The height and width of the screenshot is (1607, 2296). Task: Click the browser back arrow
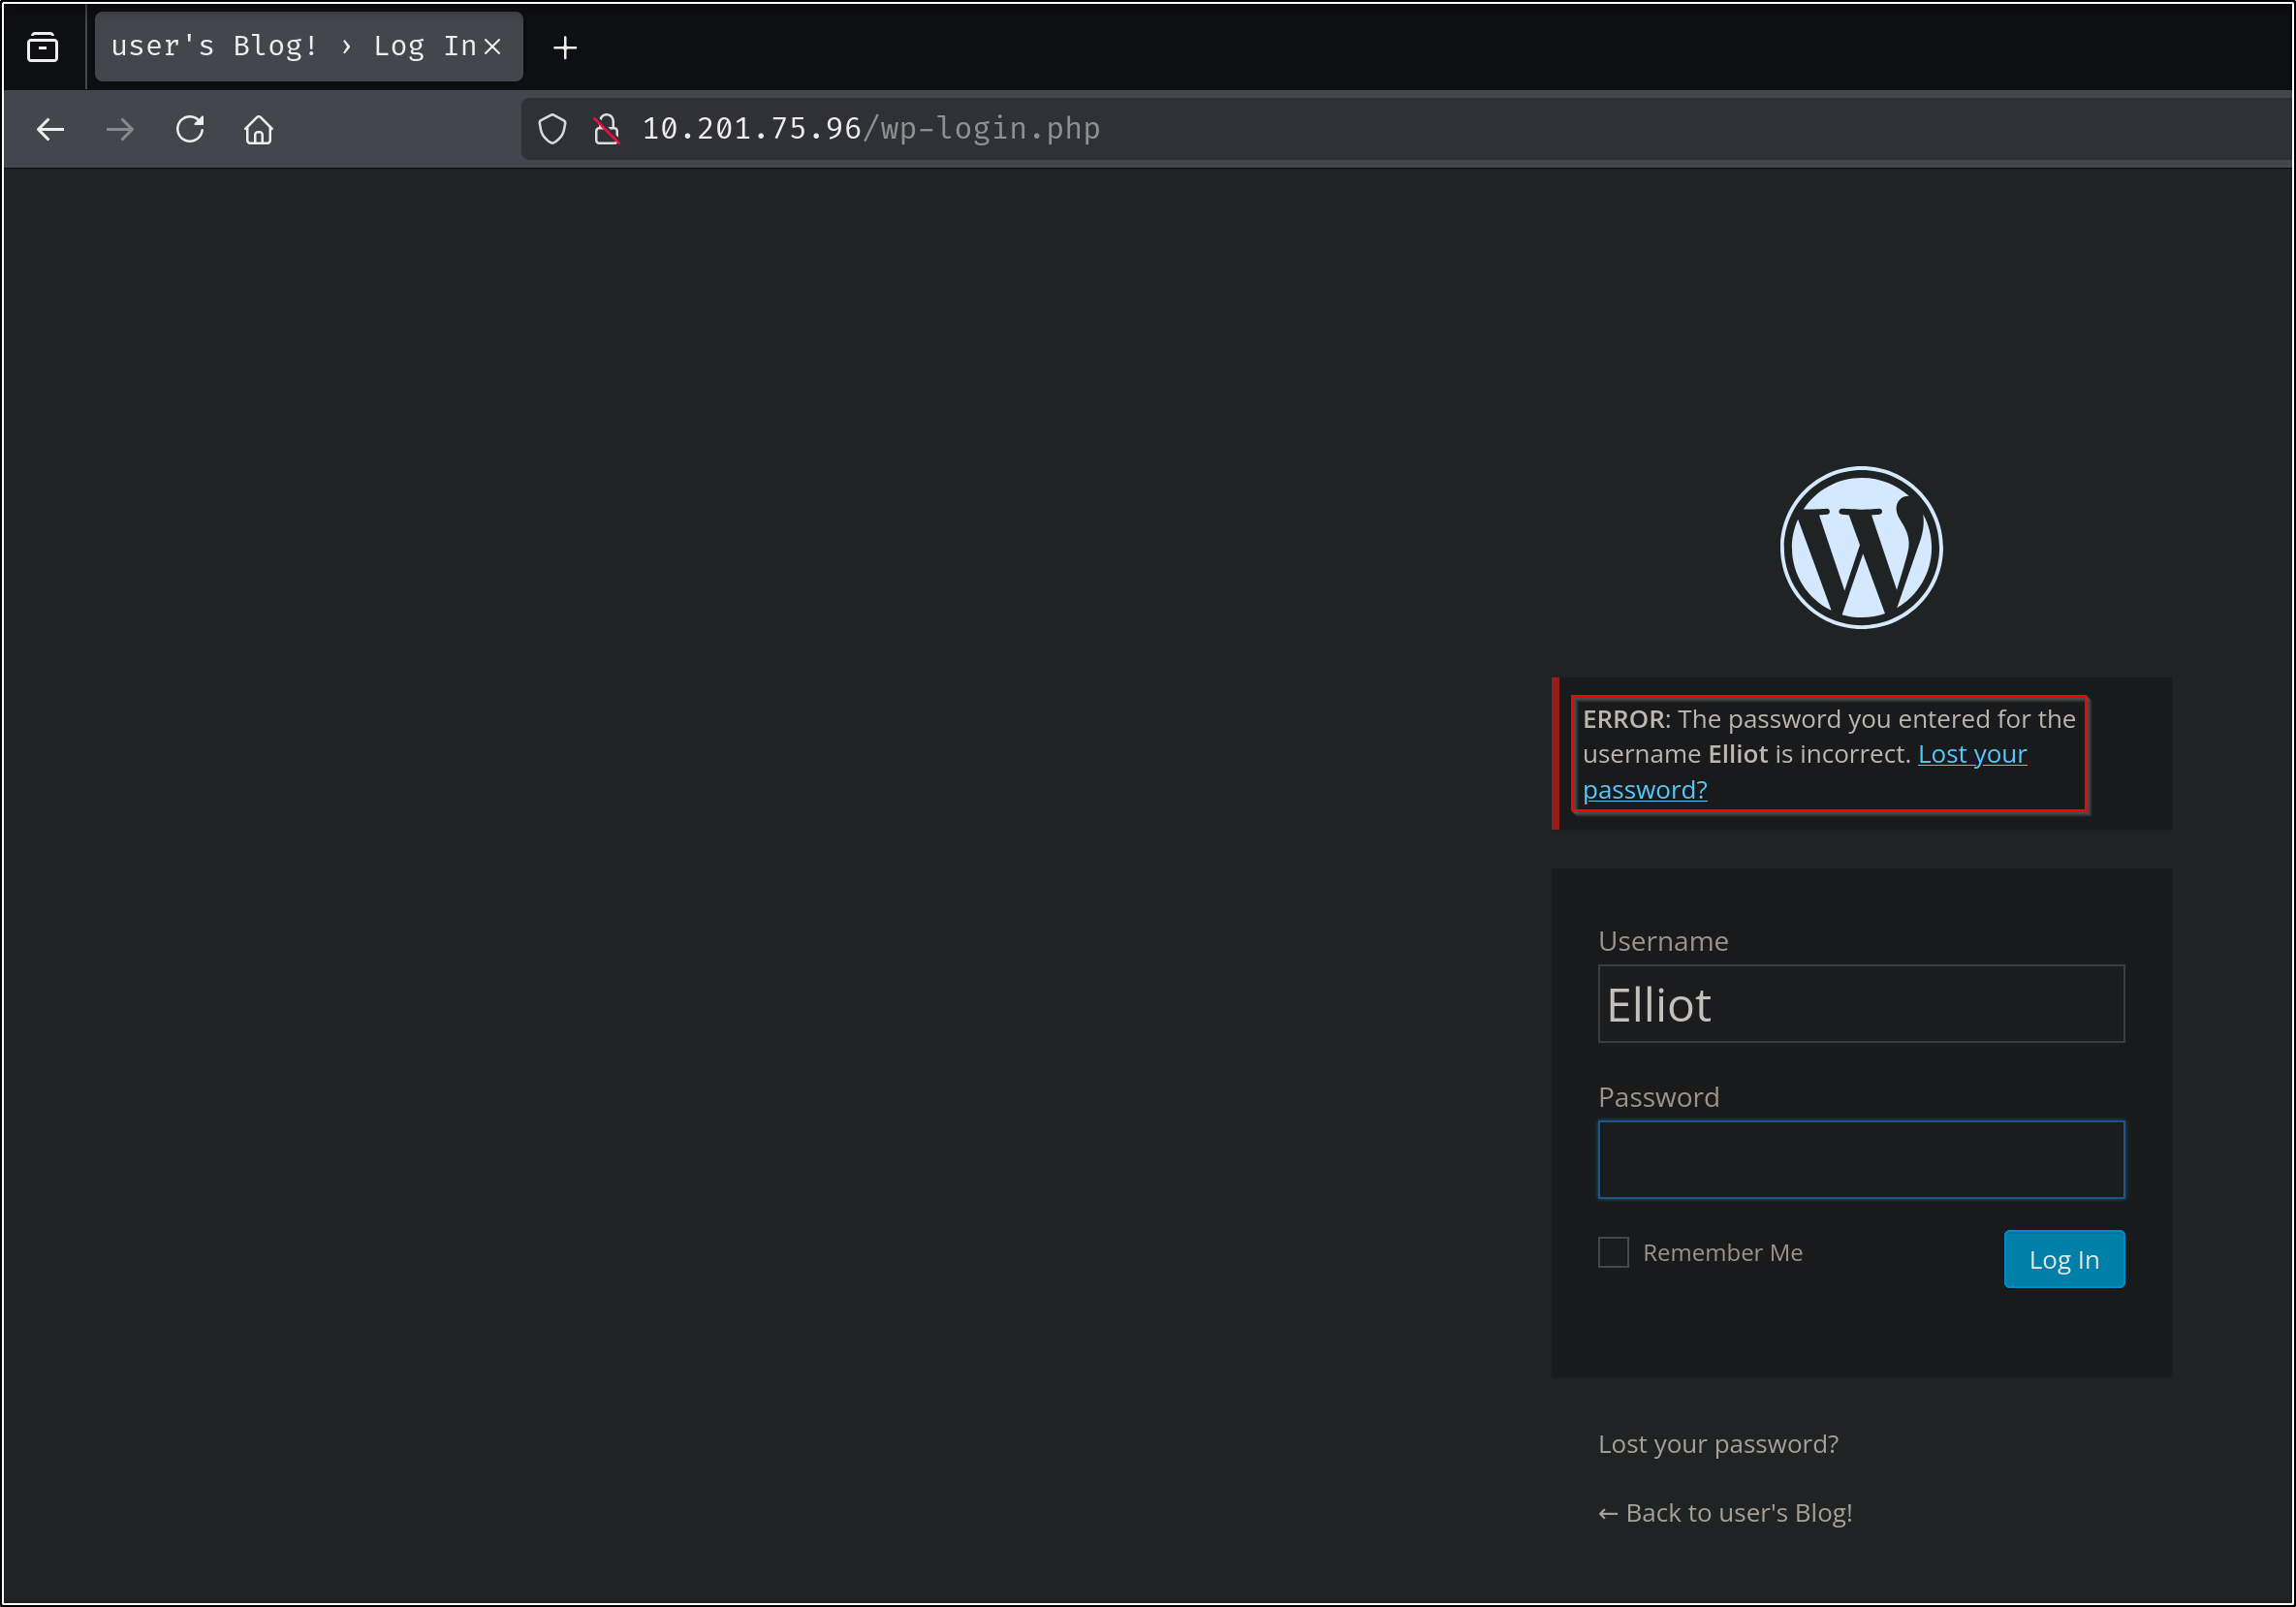50,129
